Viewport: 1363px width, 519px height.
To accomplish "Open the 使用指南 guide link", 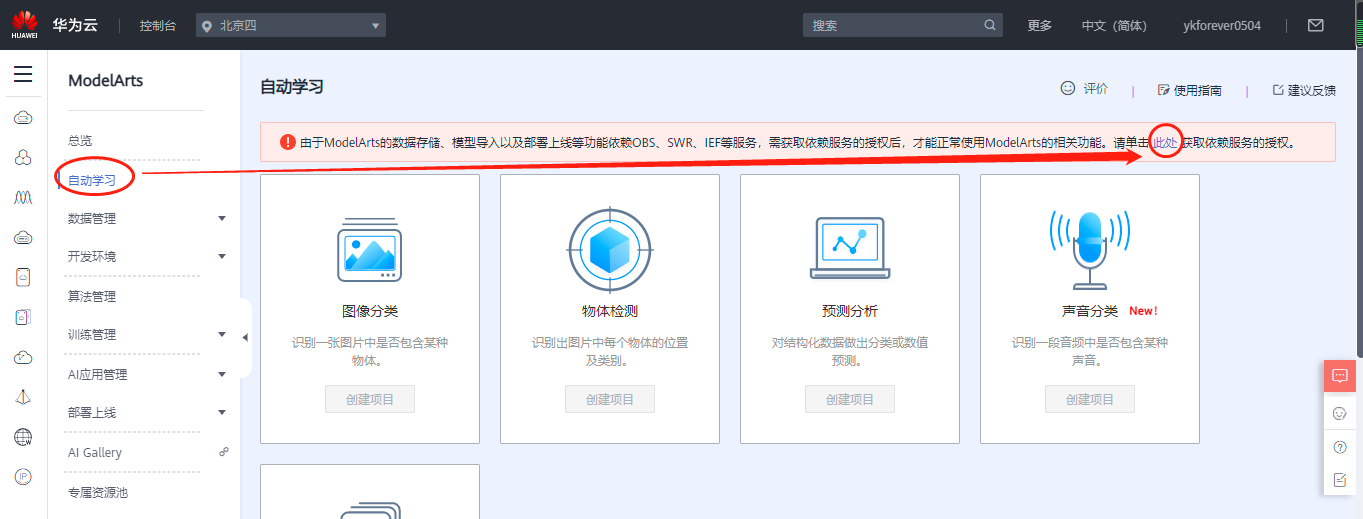I will [x=1190, y=90].
